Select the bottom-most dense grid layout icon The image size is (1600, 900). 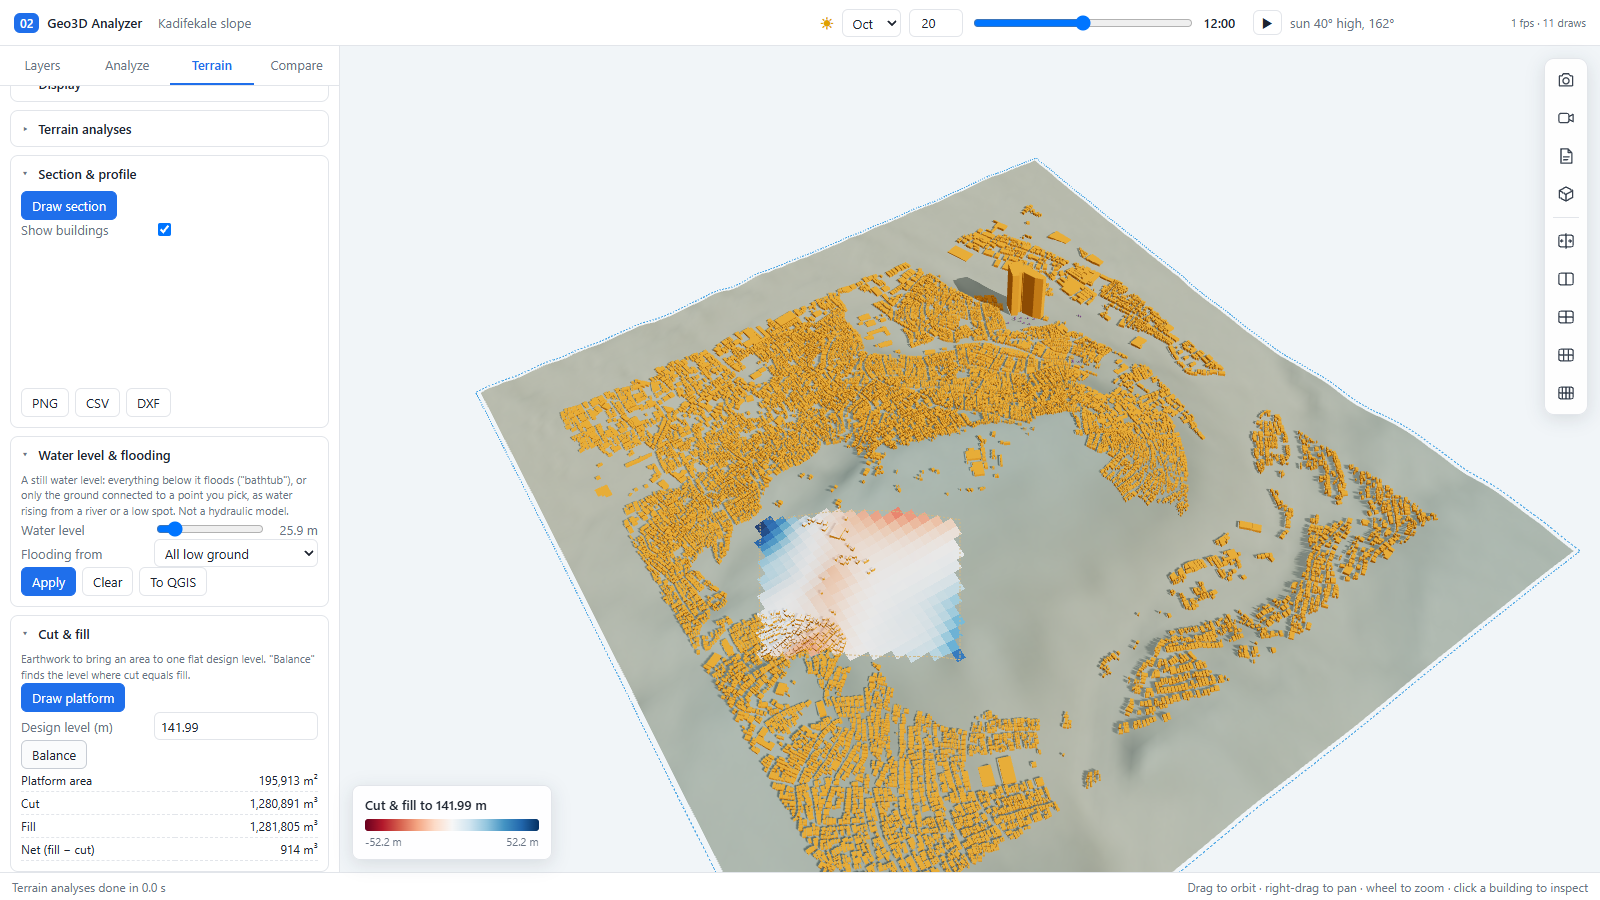pyautogui.click(x=1566, y=393)
